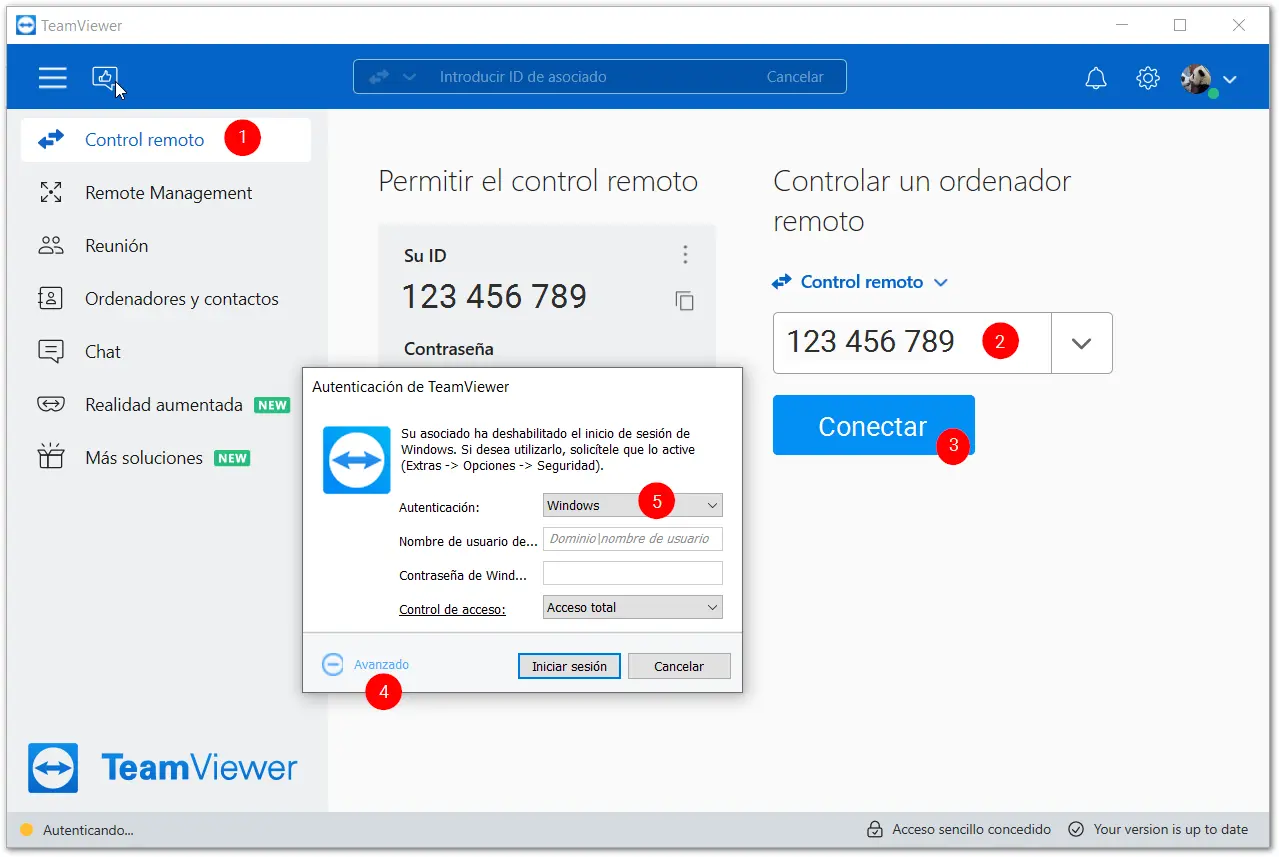This screenshot has width=1279, height=857.
Task: Click the Nombre de usuario field
Action: 632,539
